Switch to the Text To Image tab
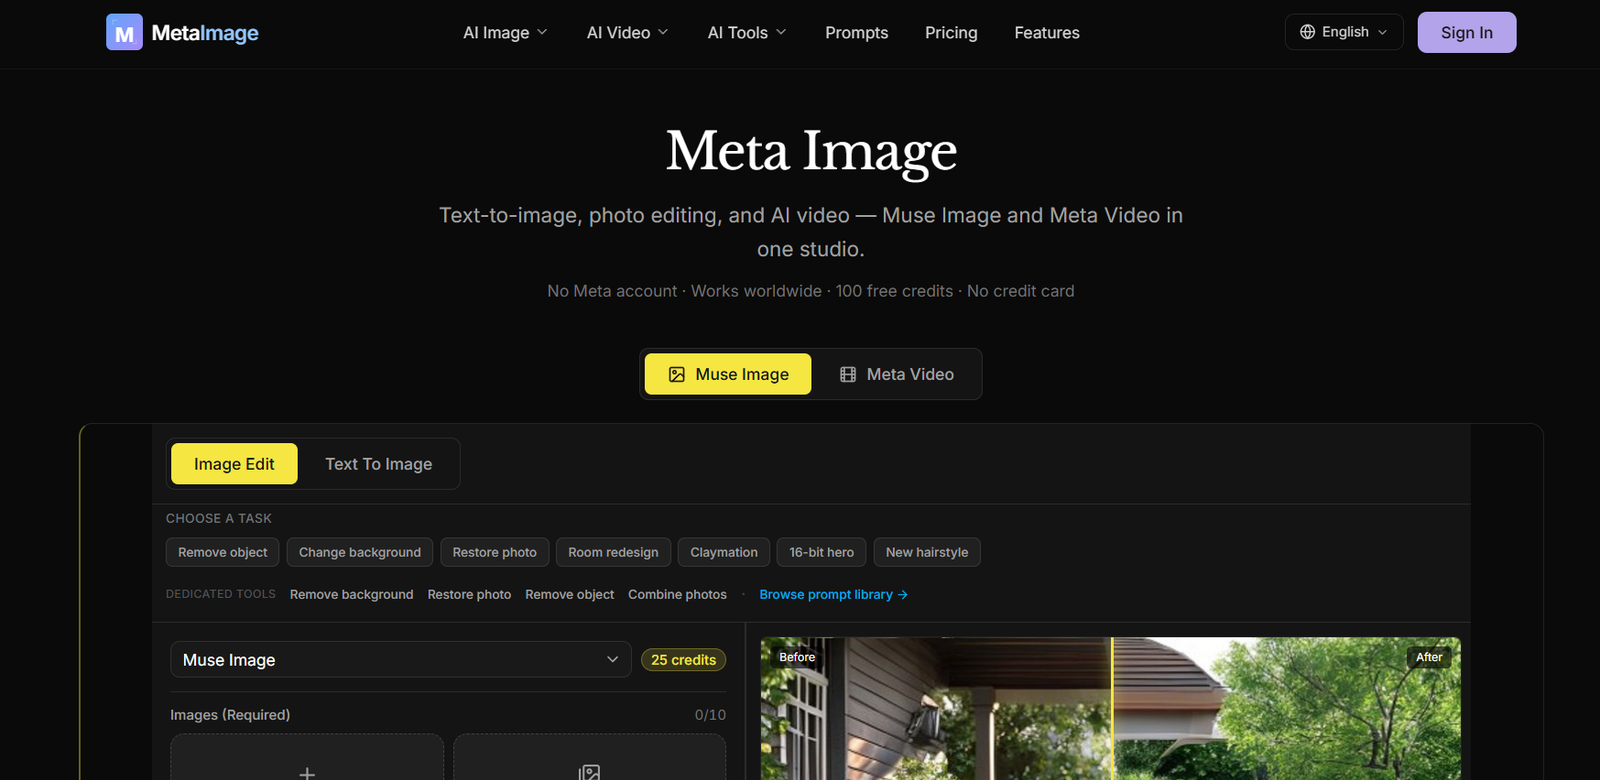 [379, 464]
